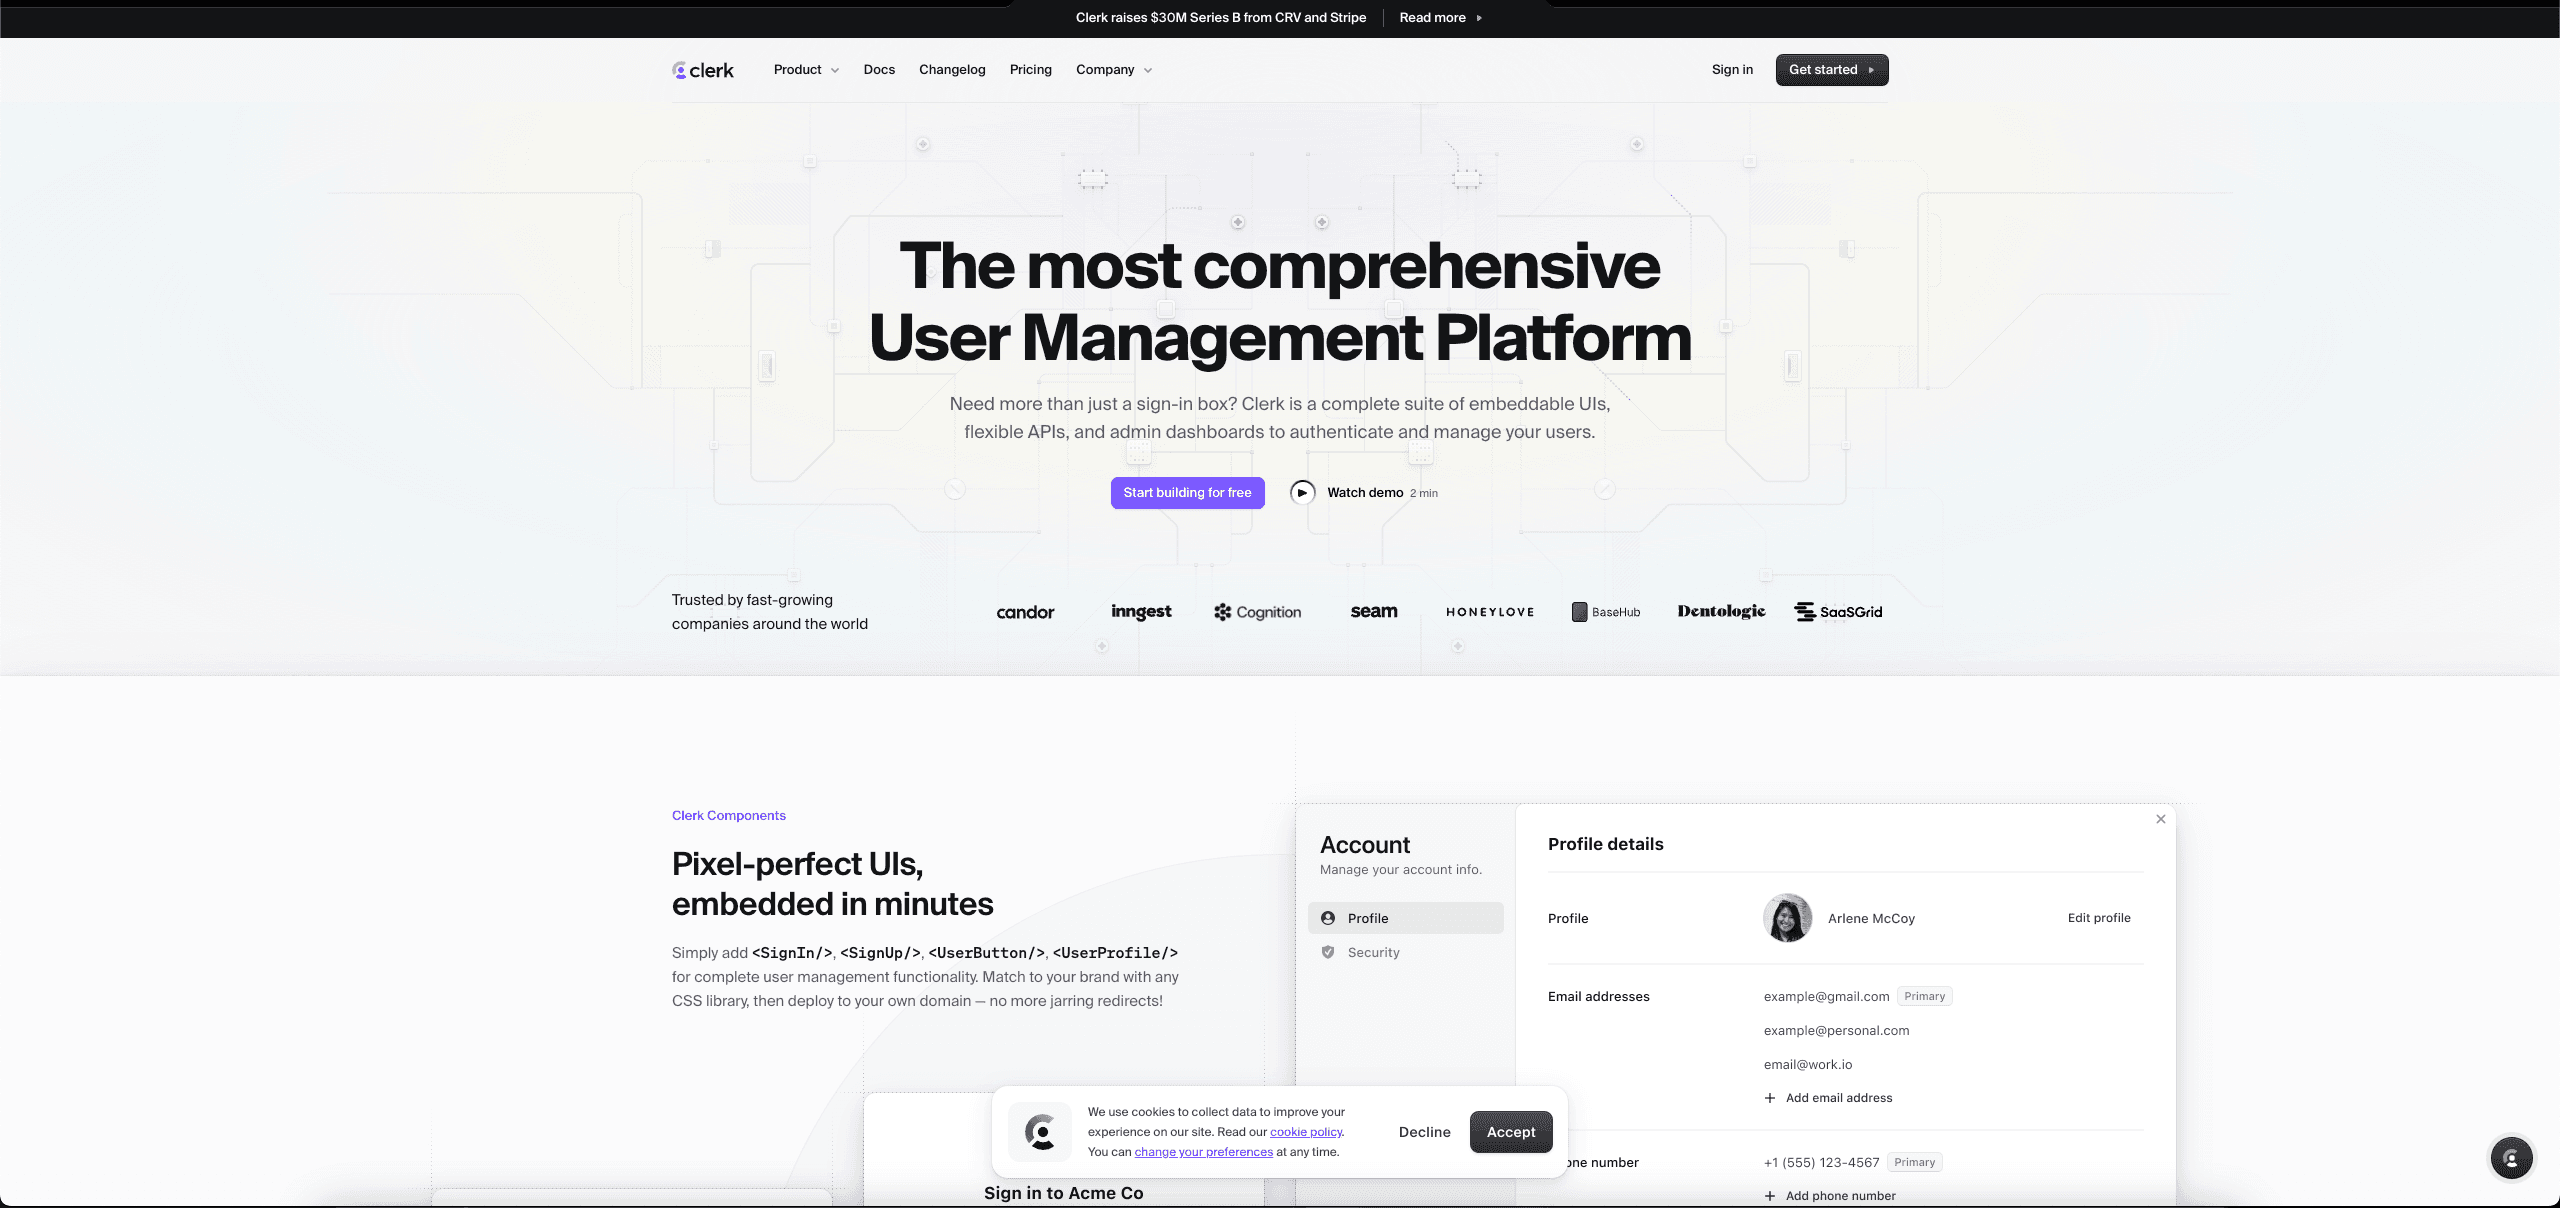Click the Sign in to Acme Co heading

pyautogui.click(x=1063, y=1193)
